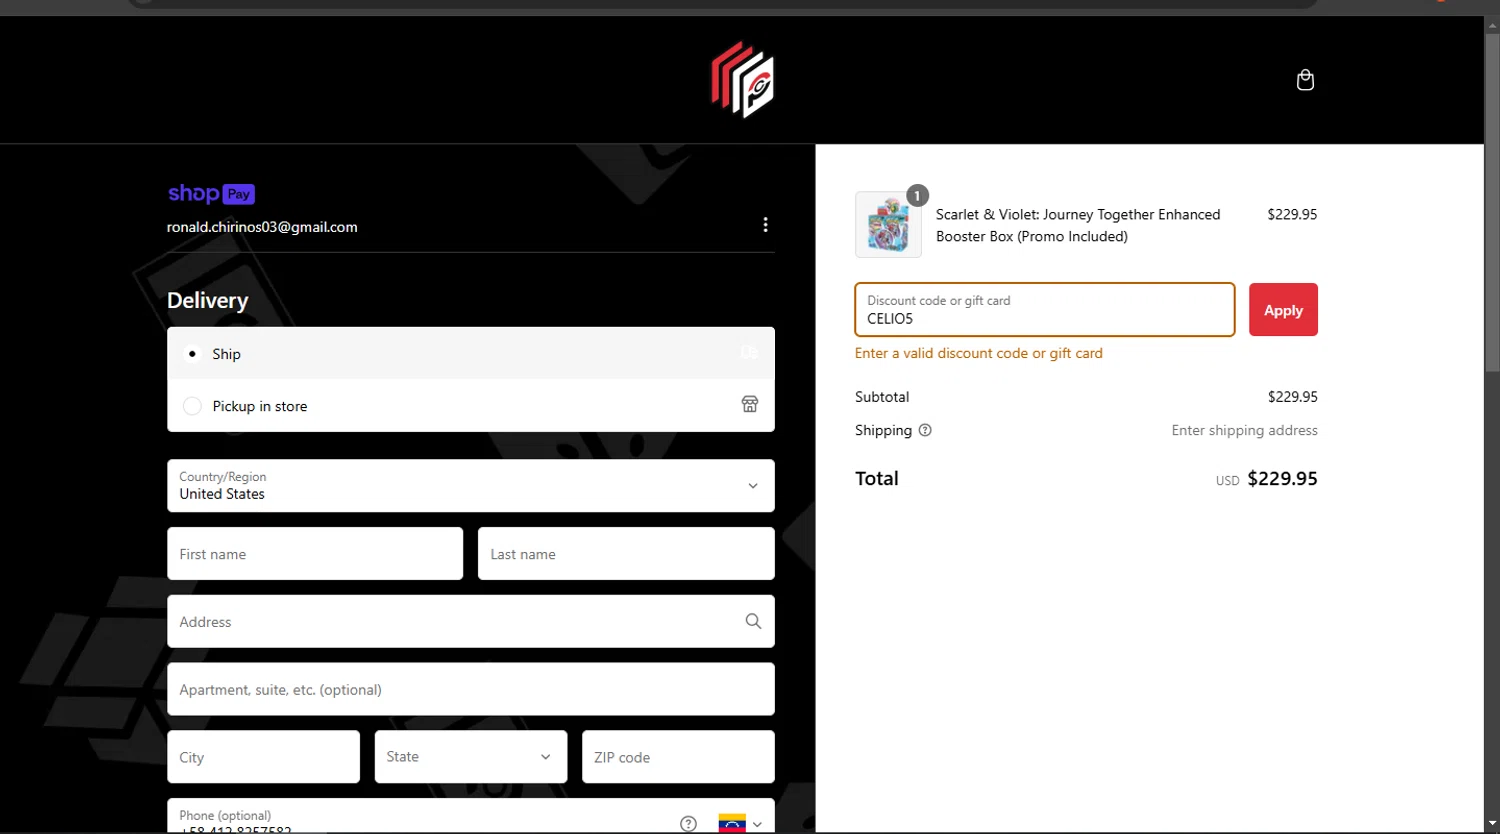The width and height of the screenshot is (1500, 834).
Task: Click the 'Enter shipping address' text
Action: pyautogui.click(x=1245, y=430)
